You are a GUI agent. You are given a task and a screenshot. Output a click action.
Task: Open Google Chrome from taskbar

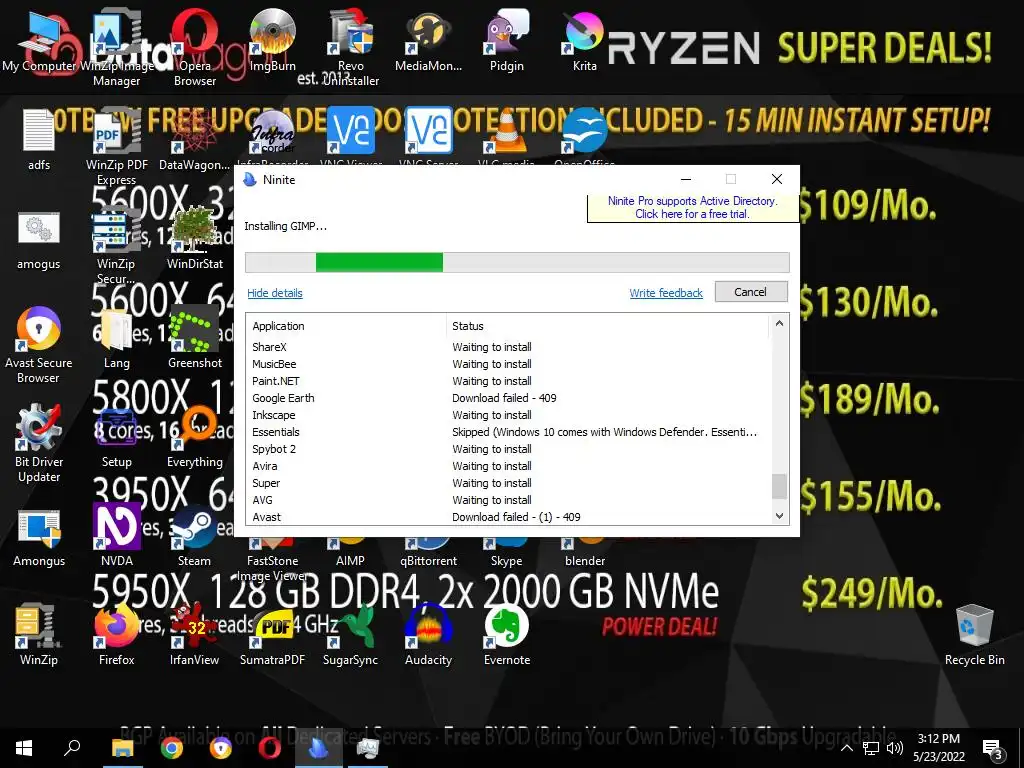pyautogui.click(x=172, y=748)
